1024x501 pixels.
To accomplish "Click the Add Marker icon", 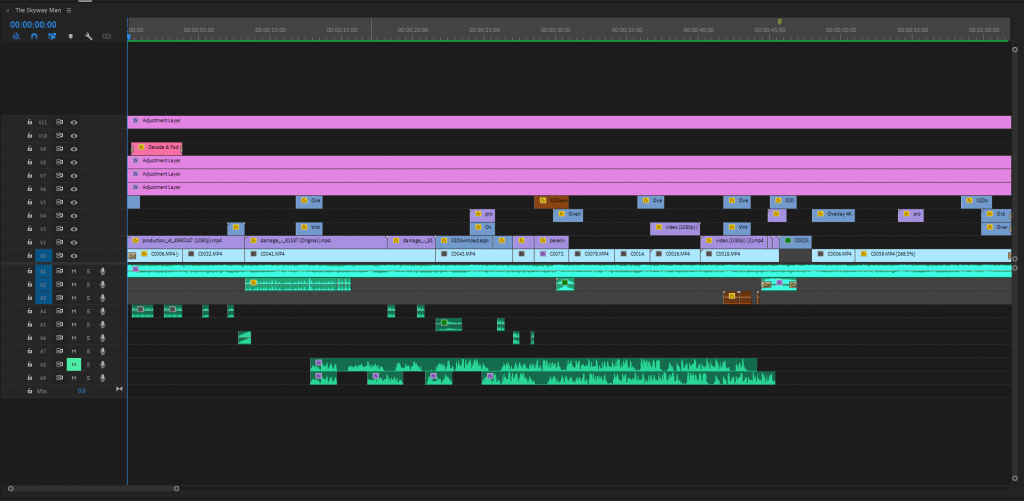I will 70,36.
